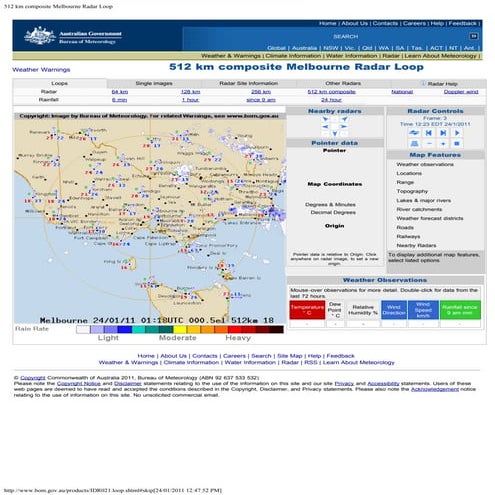Viewport: 495px width, 495px height.
Task: Toggle Weather forecast districts feature
Action: [430, 218]
